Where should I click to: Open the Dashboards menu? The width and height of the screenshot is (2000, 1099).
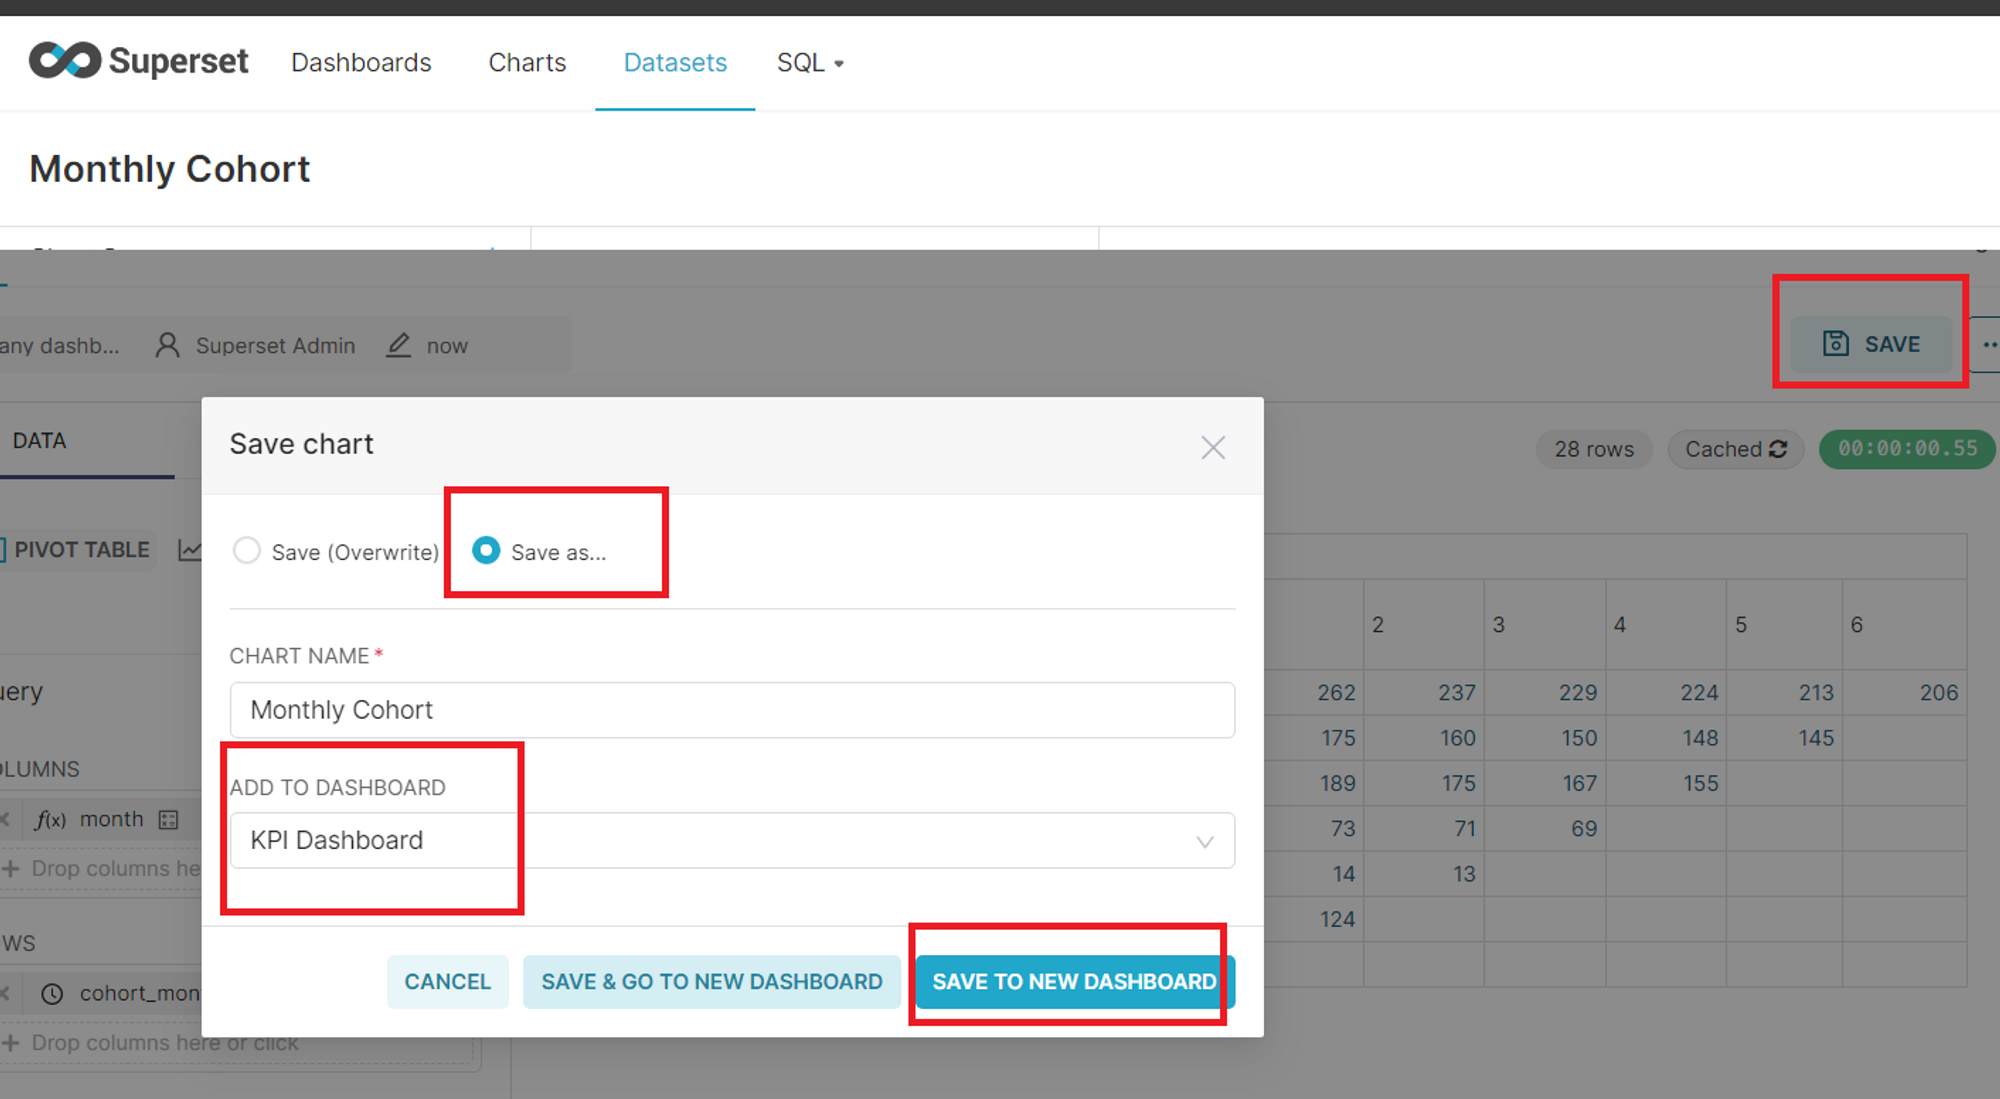point(361,63)
